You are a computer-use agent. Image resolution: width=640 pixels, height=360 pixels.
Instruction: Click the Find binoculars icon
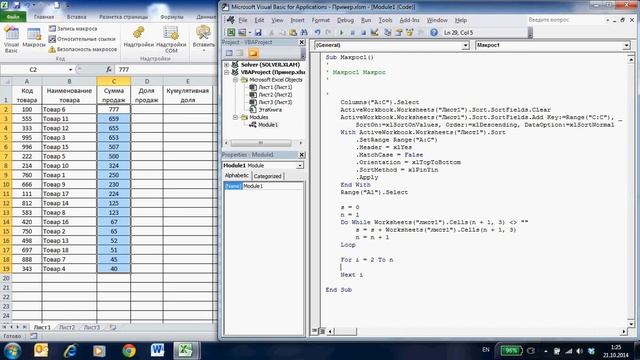[304, 32]
